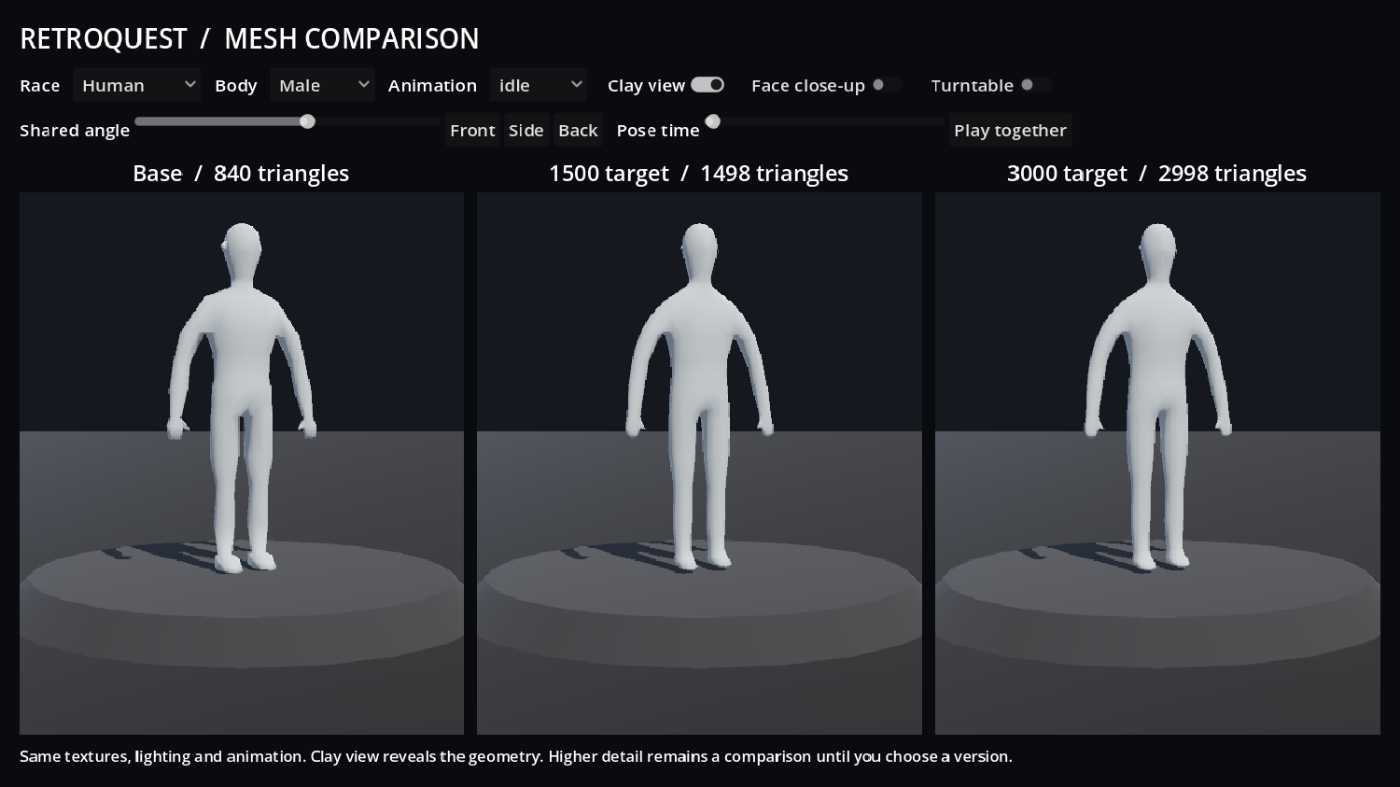The height and width of the screenshot is (787, 1400).
Task: Click the 3000 target / 2998 triangles heading
Action: coord(1157,173)
